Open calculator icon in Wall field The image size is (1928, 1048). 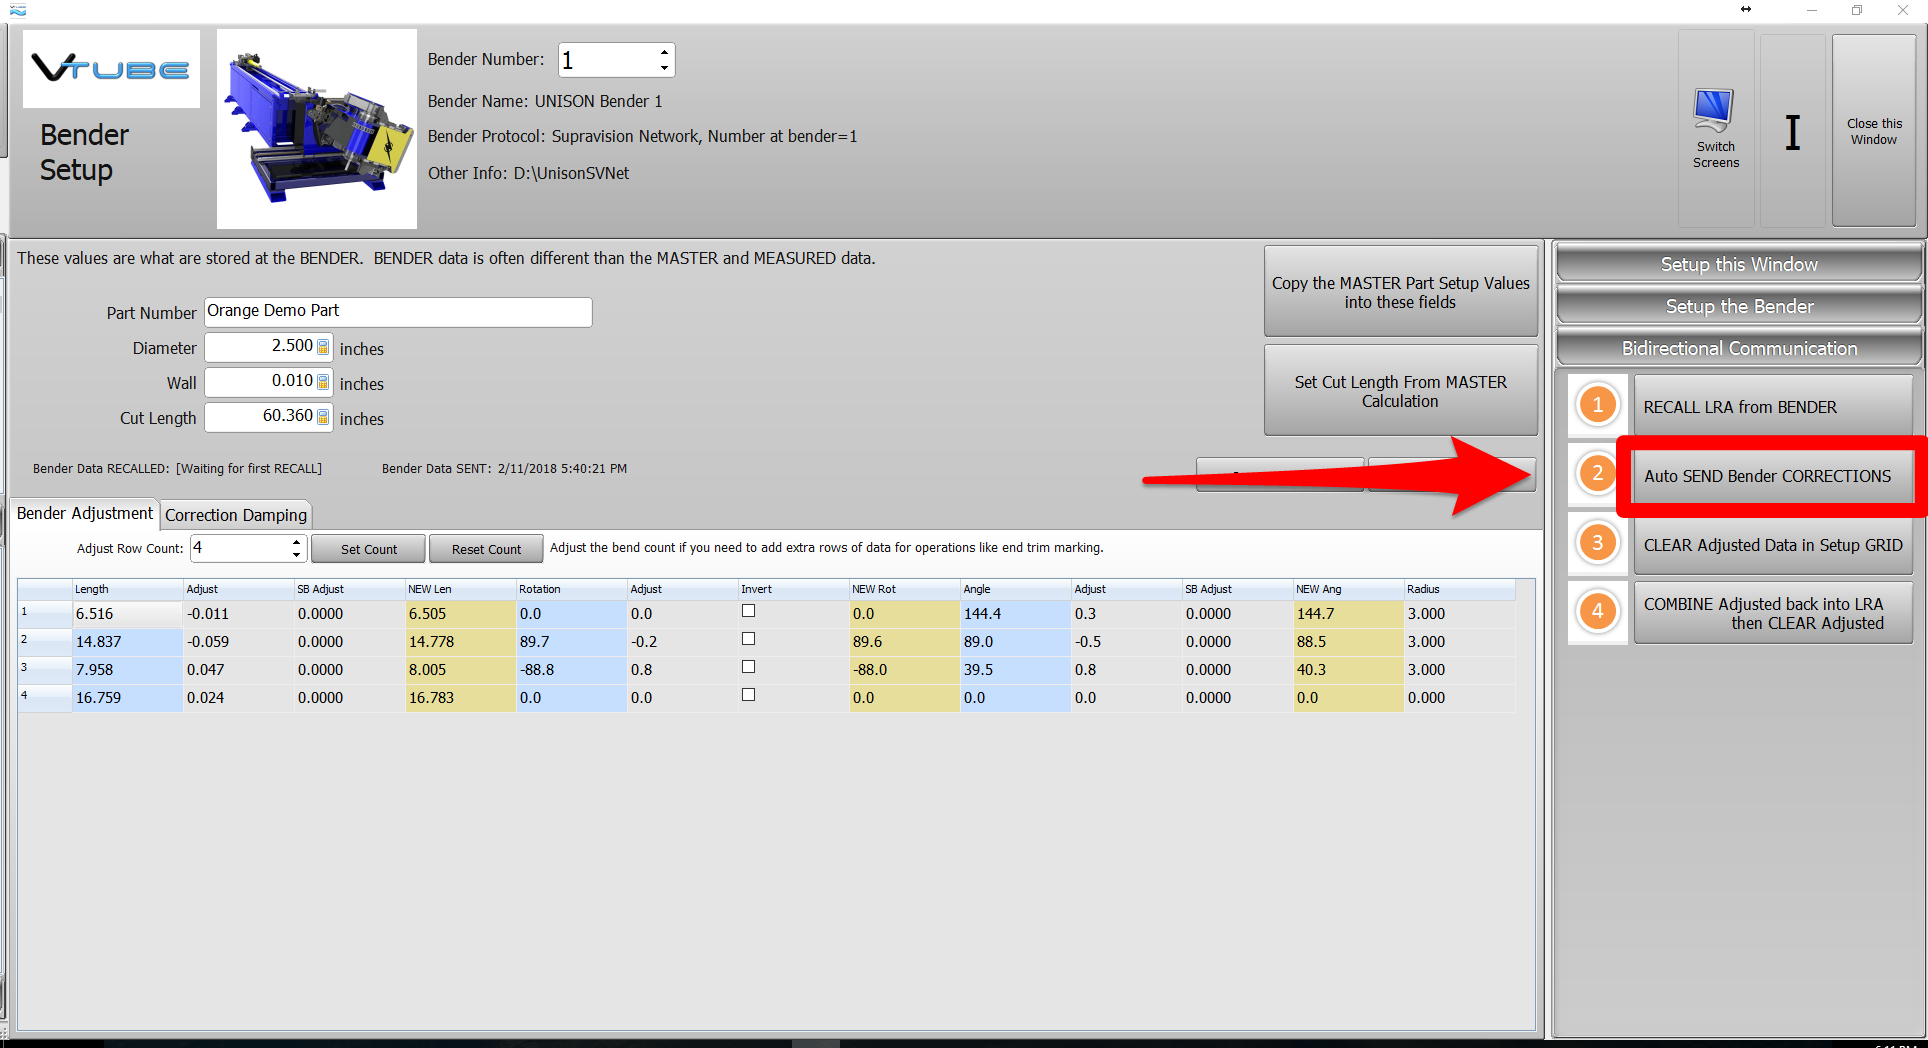pyautogui.click(x=323, y=382)
